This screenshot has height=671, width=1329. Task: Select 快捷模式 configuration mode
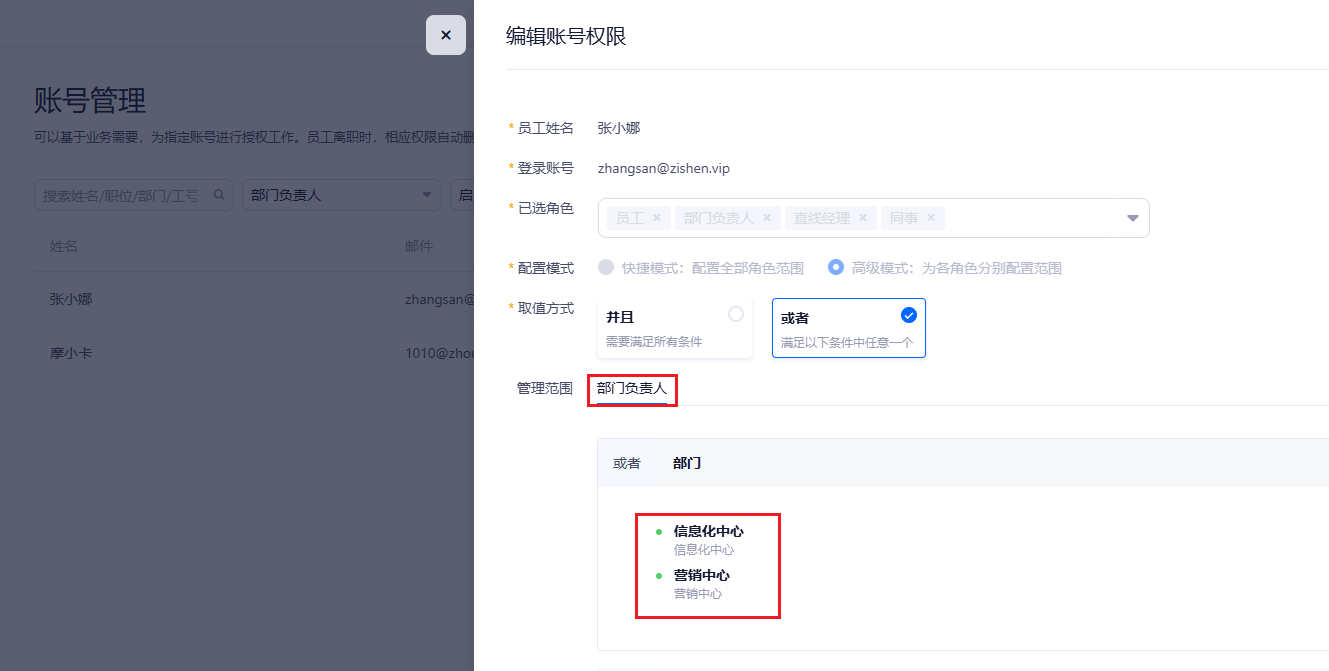coord(606,268)
